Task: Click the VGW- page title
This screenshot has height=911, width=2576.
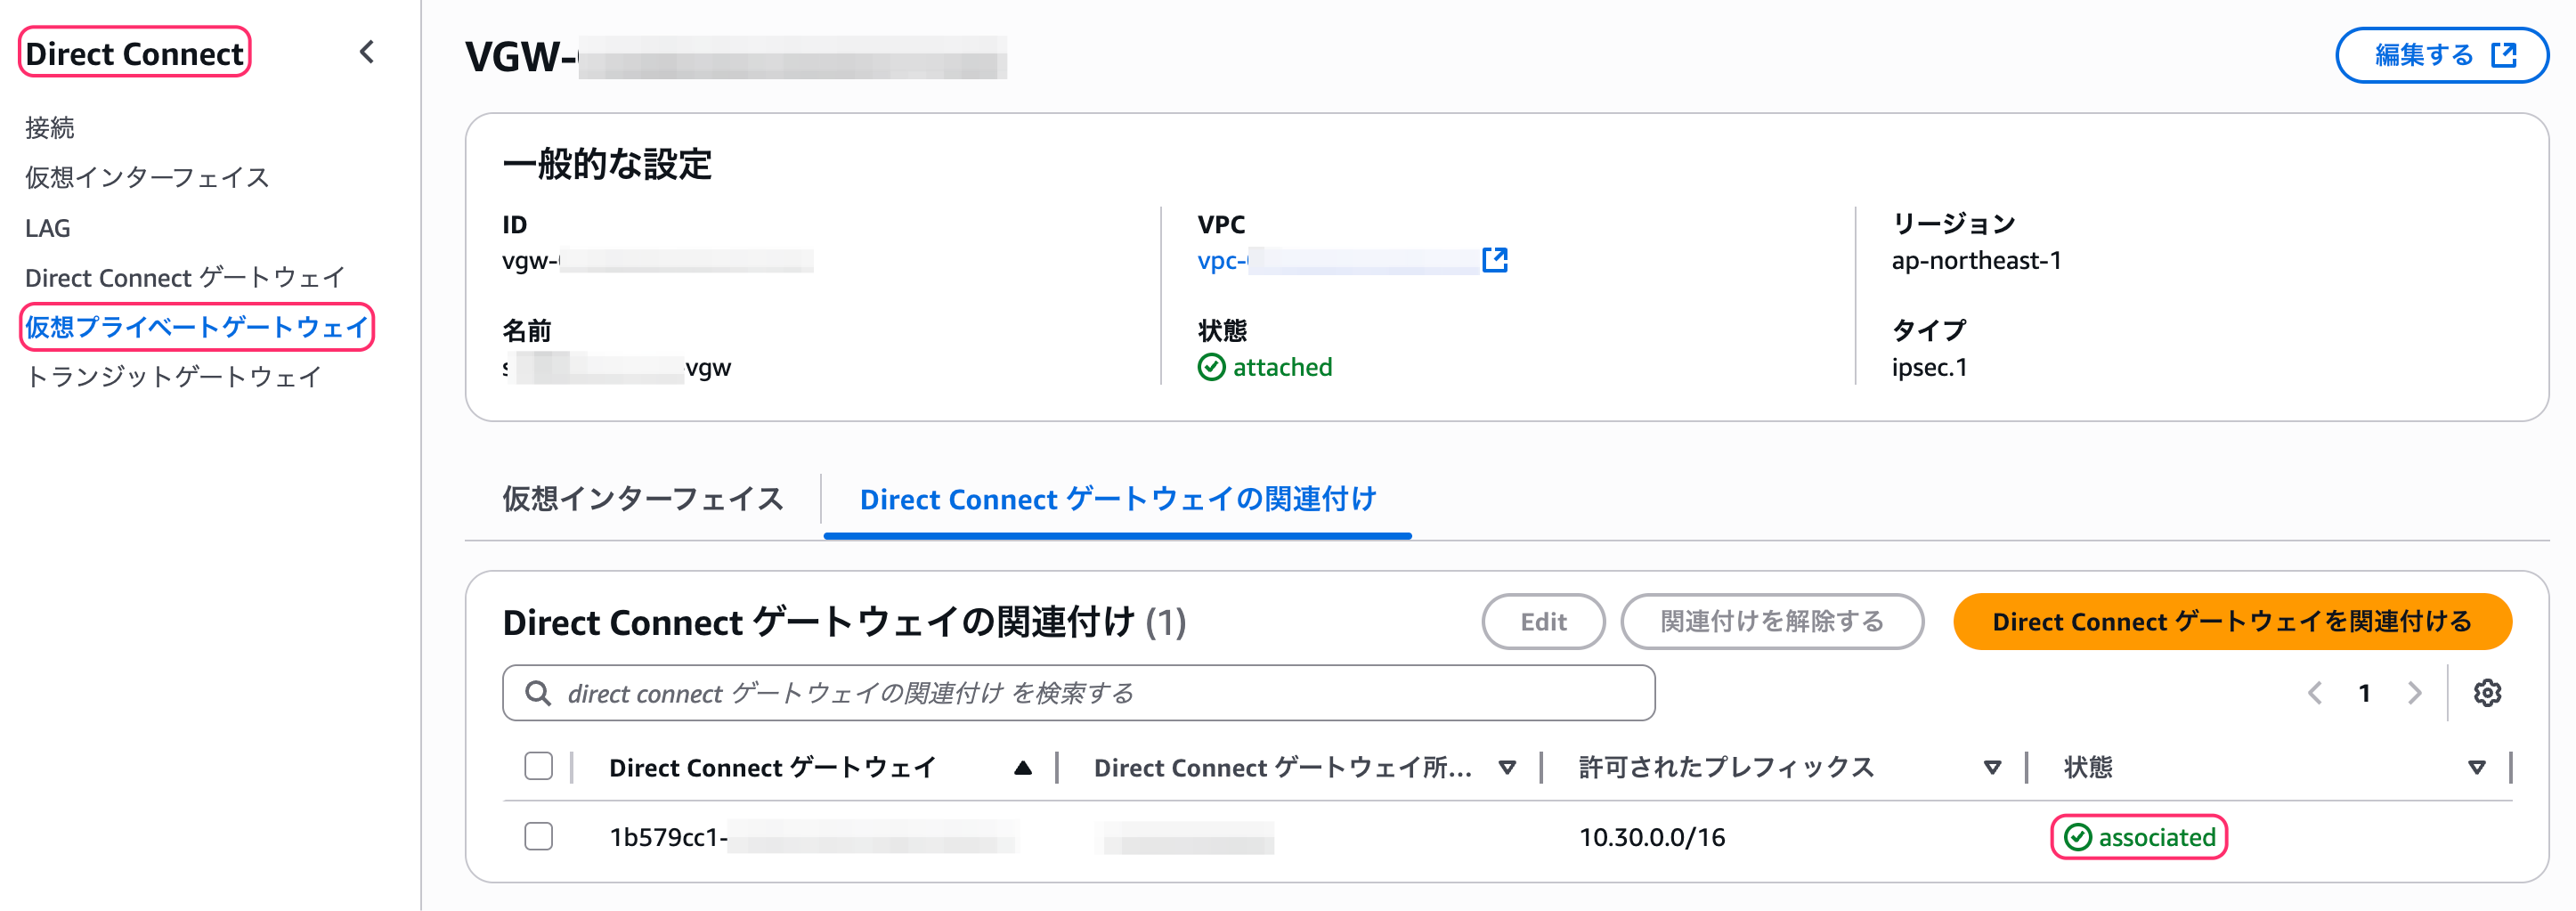Action: click(x=735, y=57)
